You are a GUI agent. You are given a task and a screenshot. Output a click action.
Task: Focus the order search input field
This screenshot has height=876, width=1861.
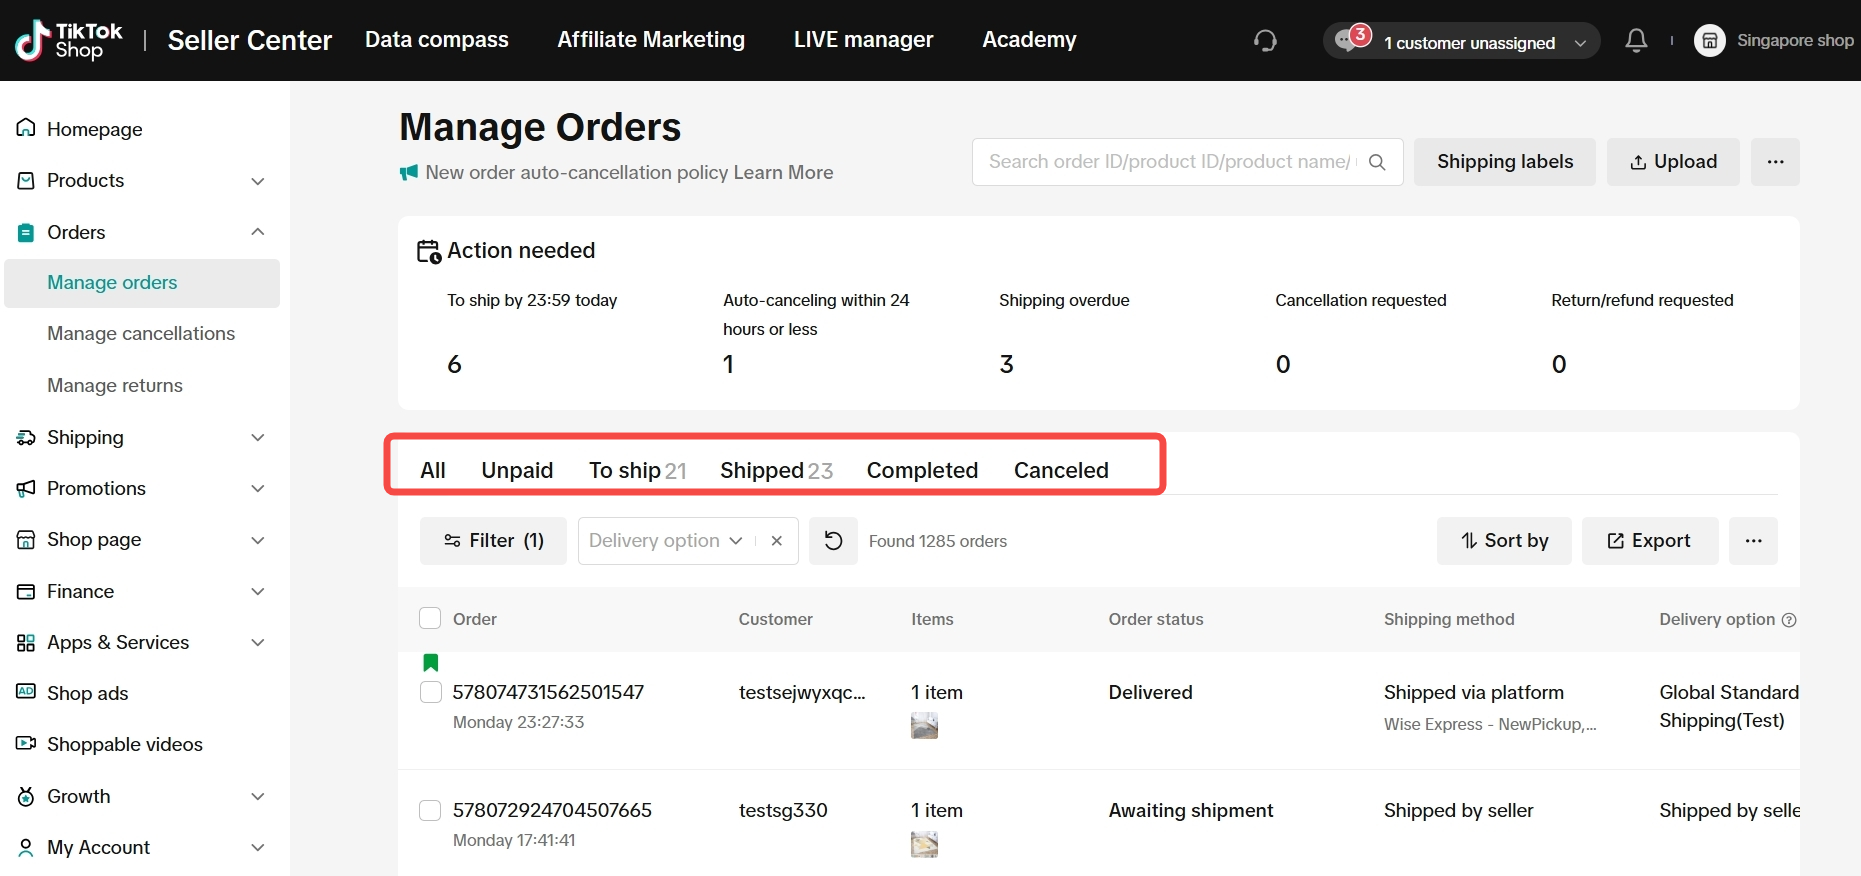tap(1168, 162)
